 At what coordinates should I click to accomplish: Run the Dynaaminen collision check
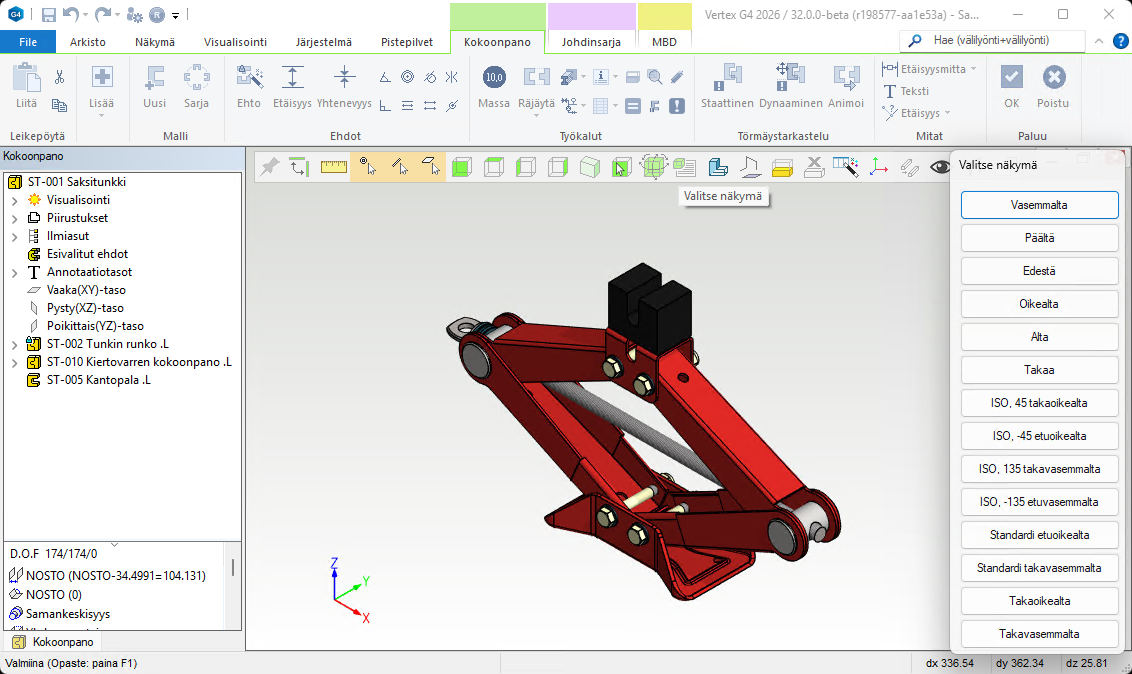click(790, 79)
